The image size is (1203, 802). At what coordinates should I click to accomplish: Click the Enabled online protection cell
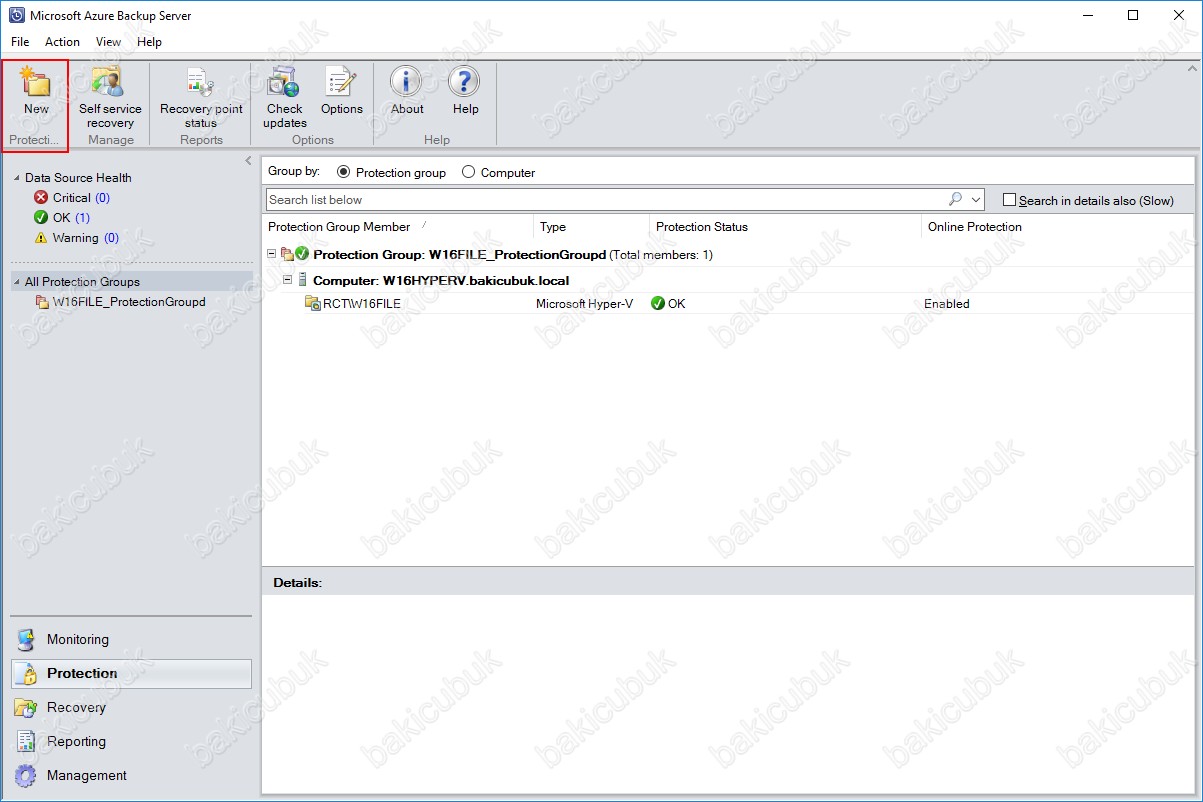tap(947, 304)
